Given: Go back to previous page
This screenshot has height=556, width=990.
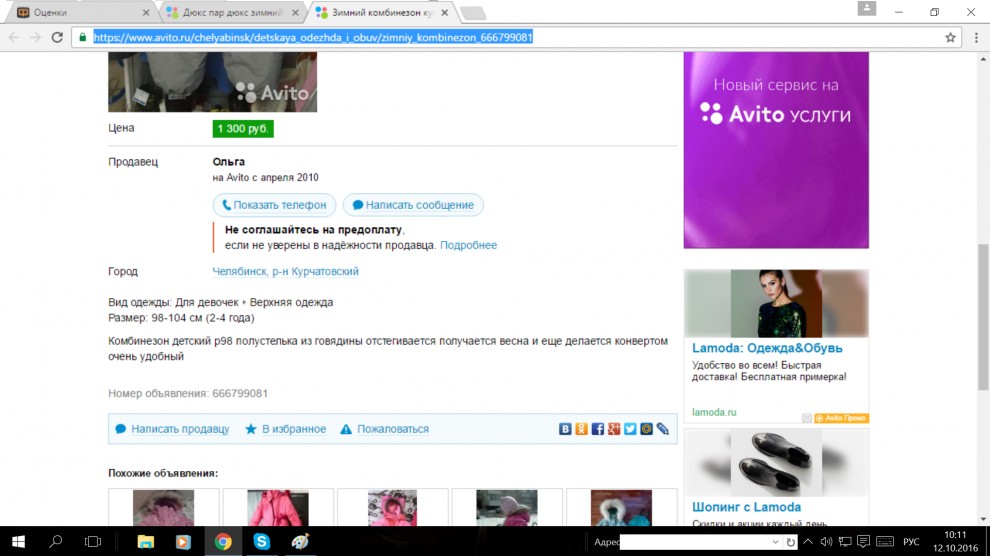Looking at the screenshot, I should tap(14, 37).
